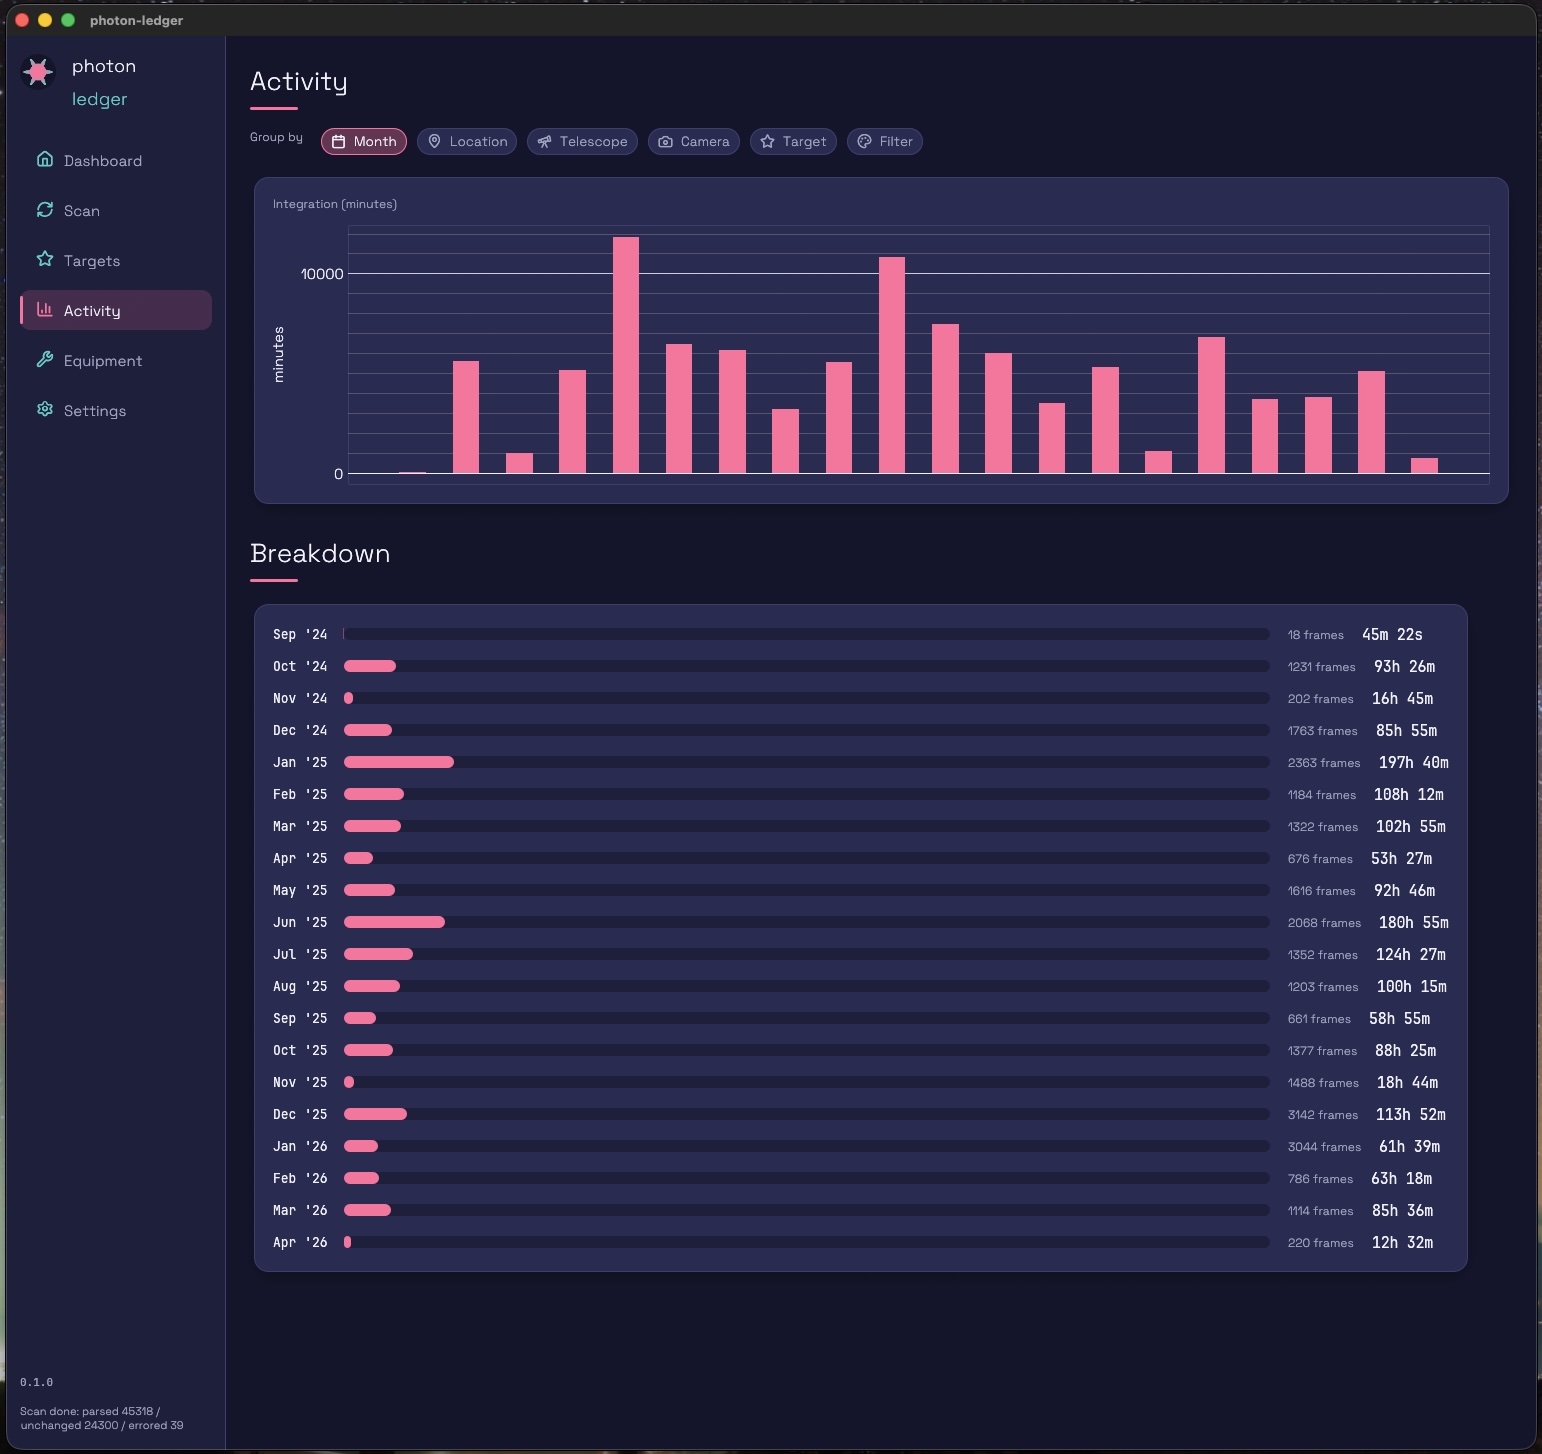This screenshot has width=1542, height=1454.
Task: Click the star icon in Target chip
Action: click(x=768, y=142)
